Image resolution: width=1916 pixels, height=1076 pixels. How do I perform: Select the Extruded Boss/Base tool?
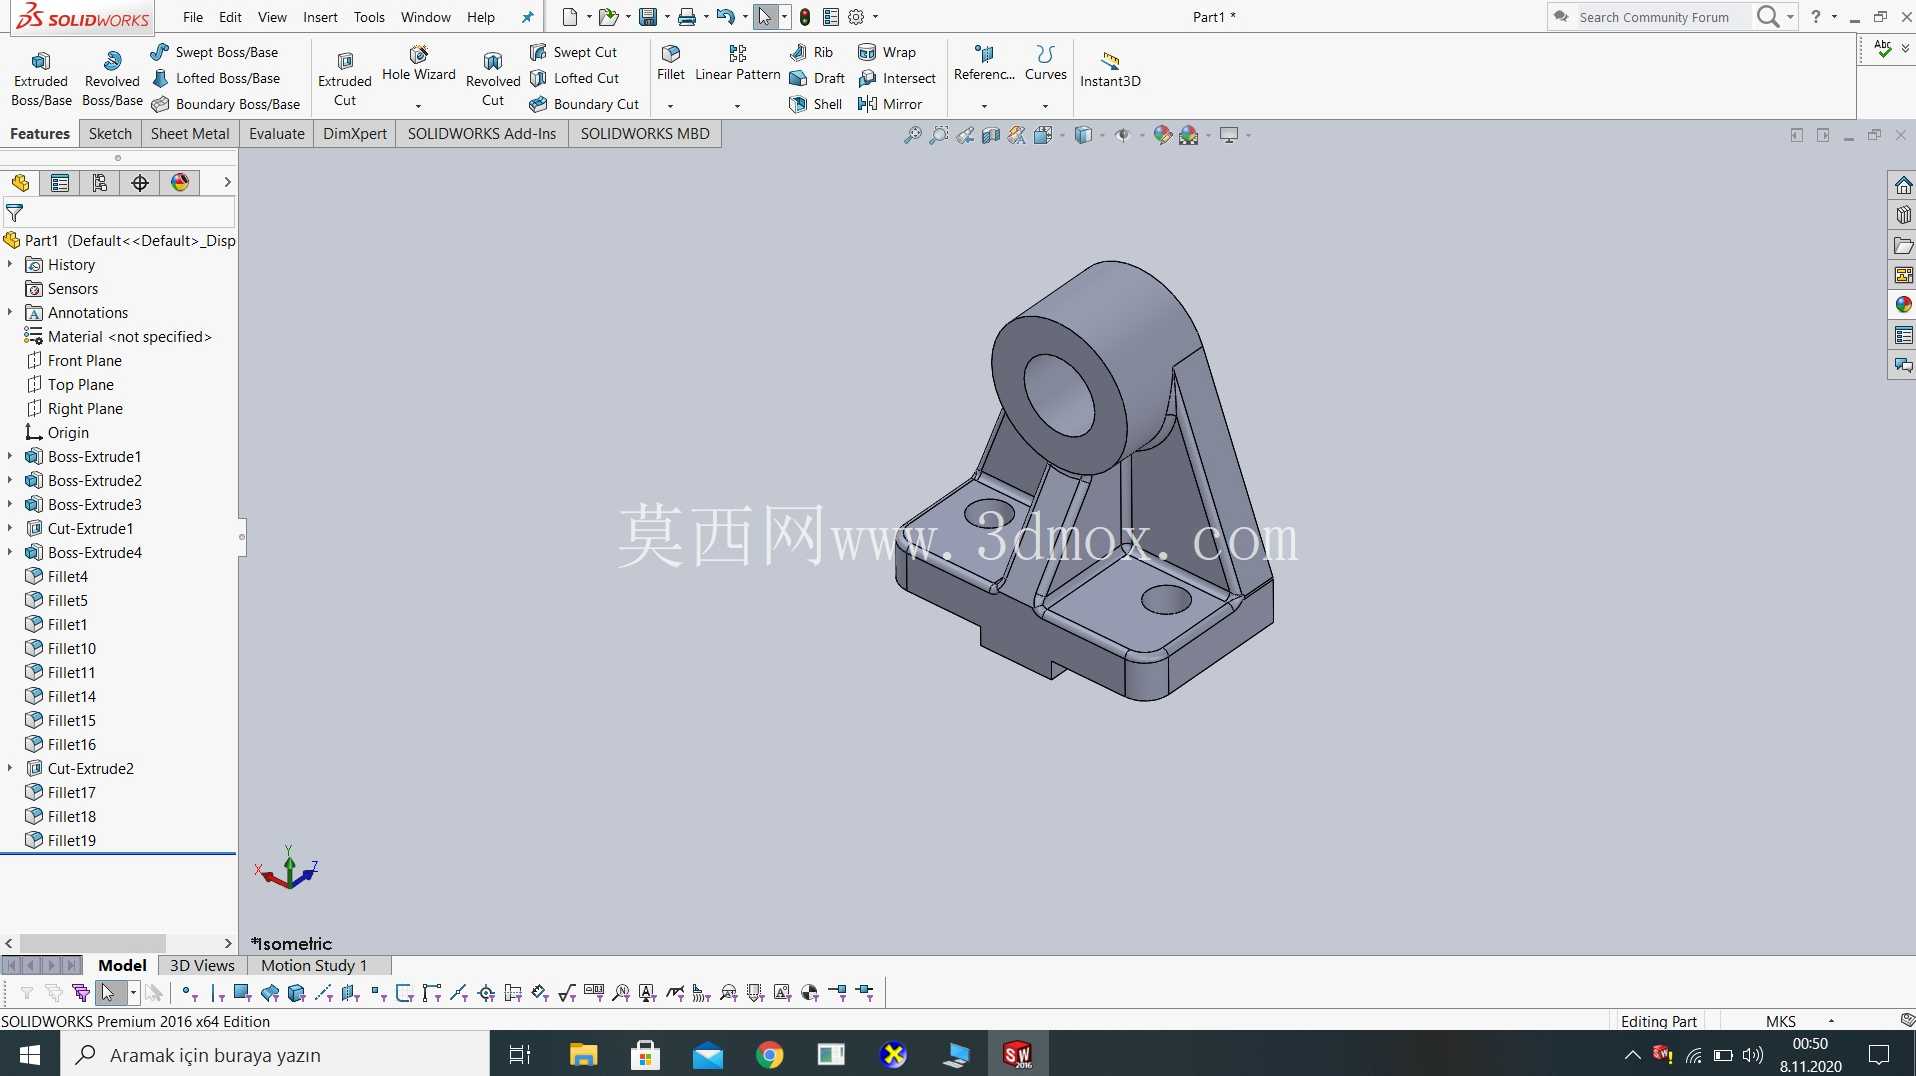click(41, 78)
